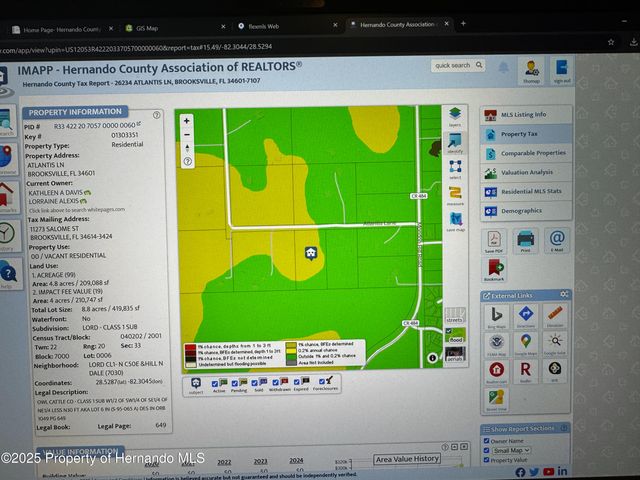The width and height of the screenshot is (640, 480).
Task: Click the sign out button
Action: (x=562, y=70)
